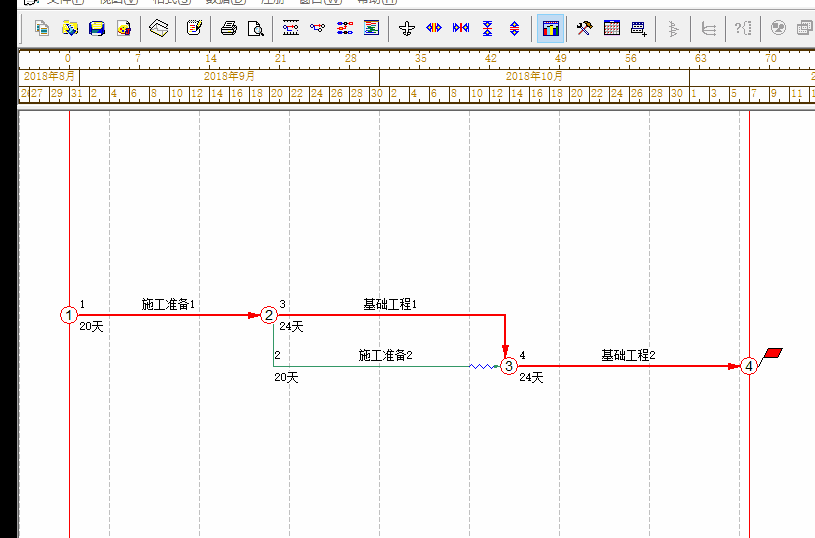Click the 施工准备2 activity label
Screen dimensions: 815x538
385,355
